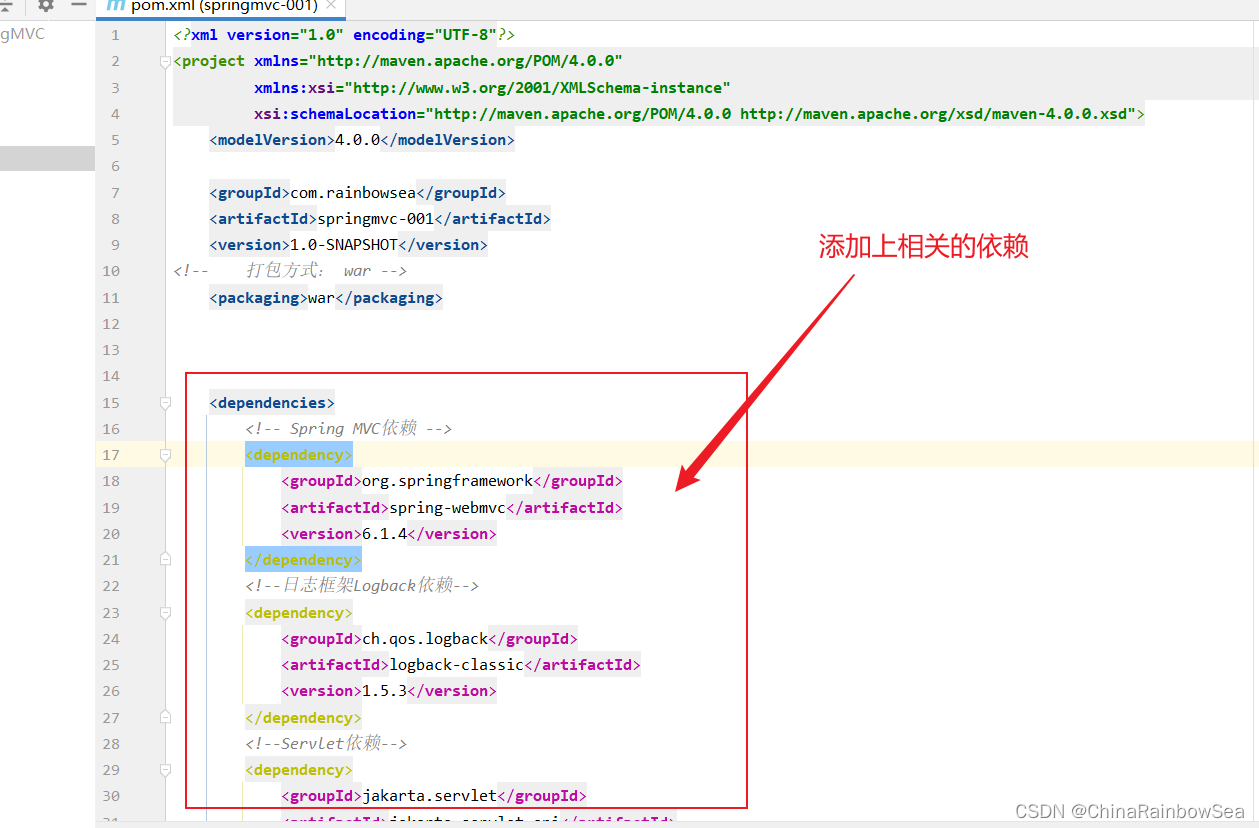
Task: Click the logback-classic artifactId text
Action: pos(456,665)
